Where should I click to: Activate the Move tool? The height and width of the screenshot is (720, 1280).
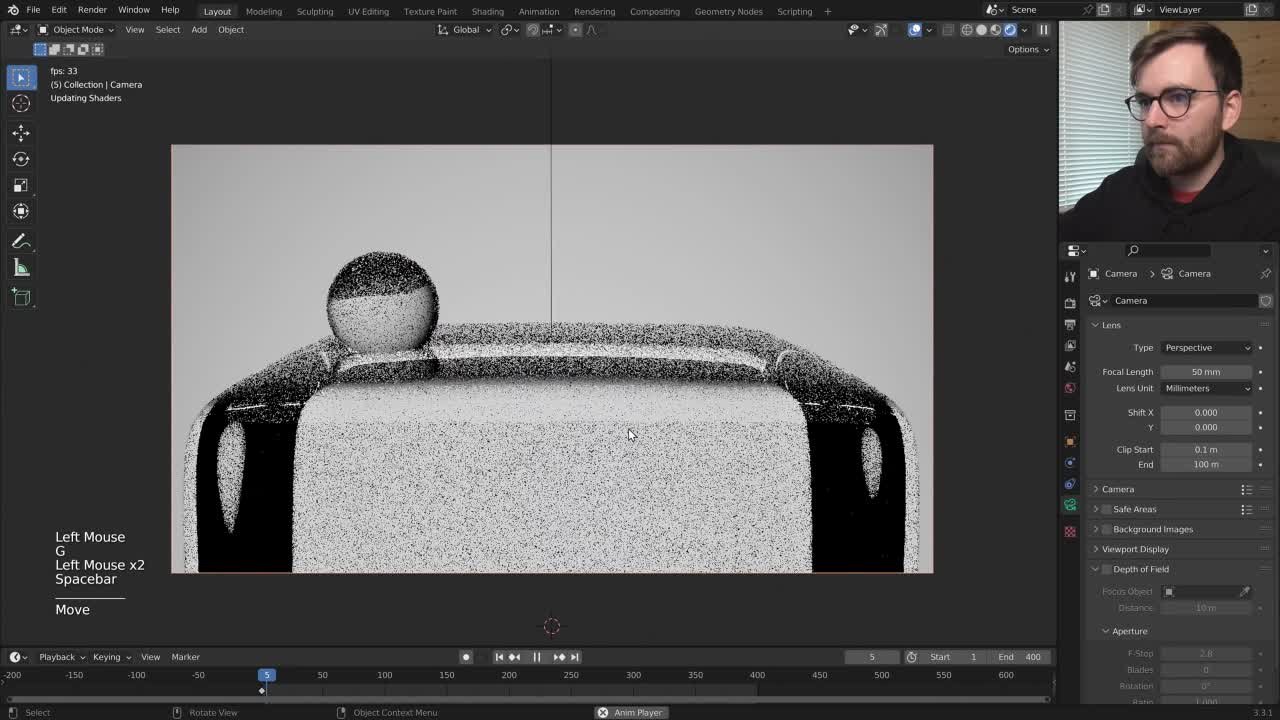click(x=21, y=133)
